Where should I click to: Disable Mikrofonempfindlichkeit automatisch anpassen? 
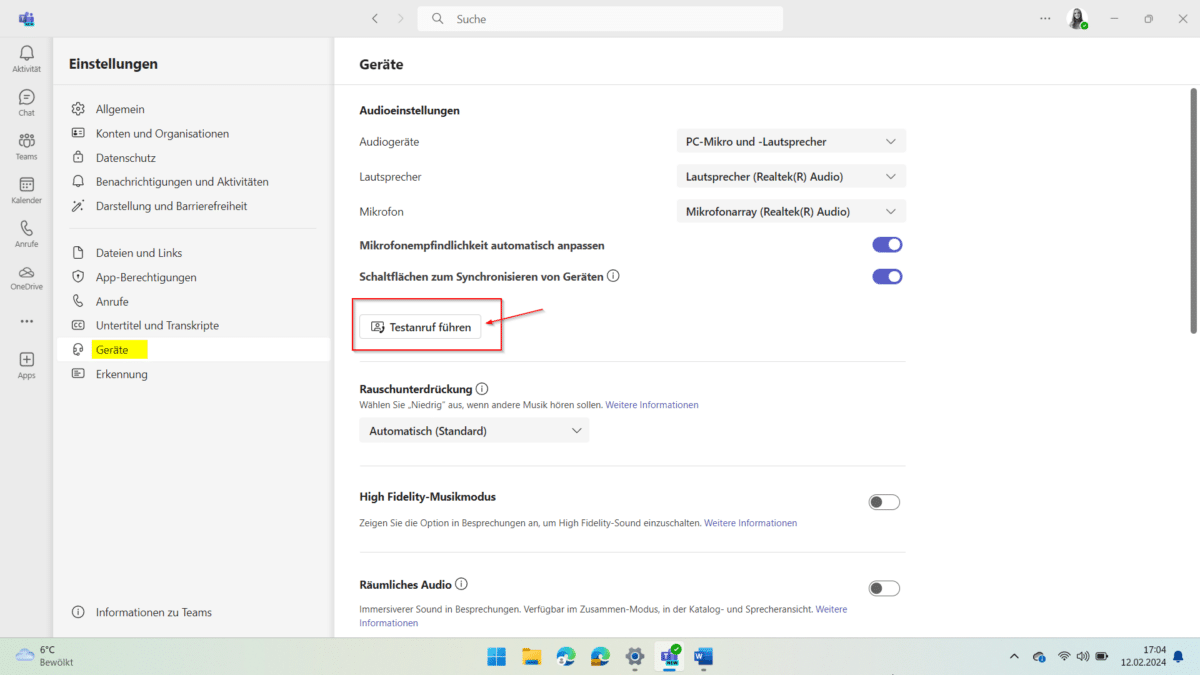click(x=887, y=244)
